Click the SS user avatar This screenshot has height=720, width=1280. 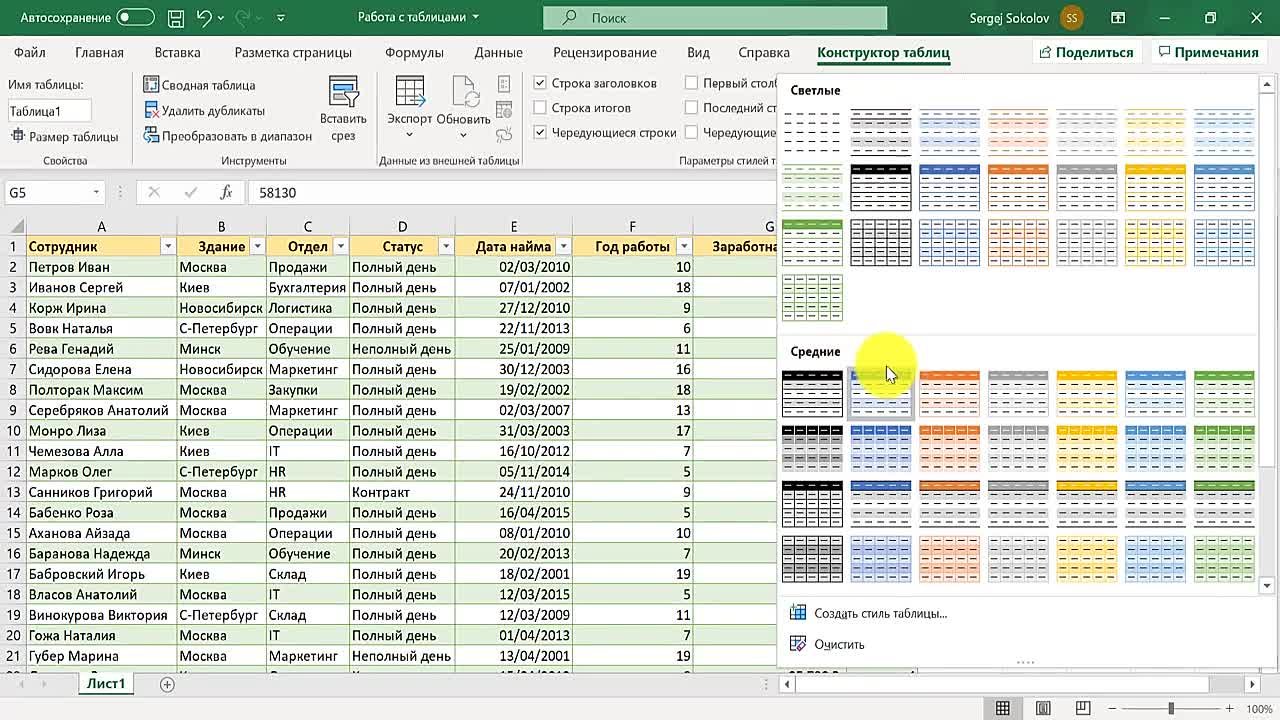[1072, 18]
